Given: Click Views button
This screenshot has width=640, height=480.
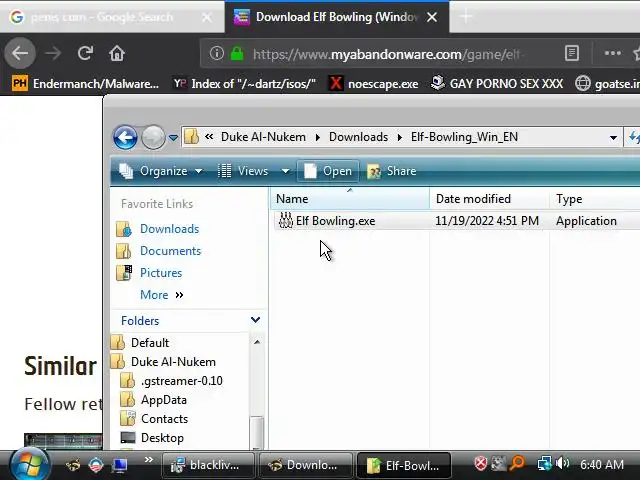Looking at the screenshot, I should pos(243,171).
